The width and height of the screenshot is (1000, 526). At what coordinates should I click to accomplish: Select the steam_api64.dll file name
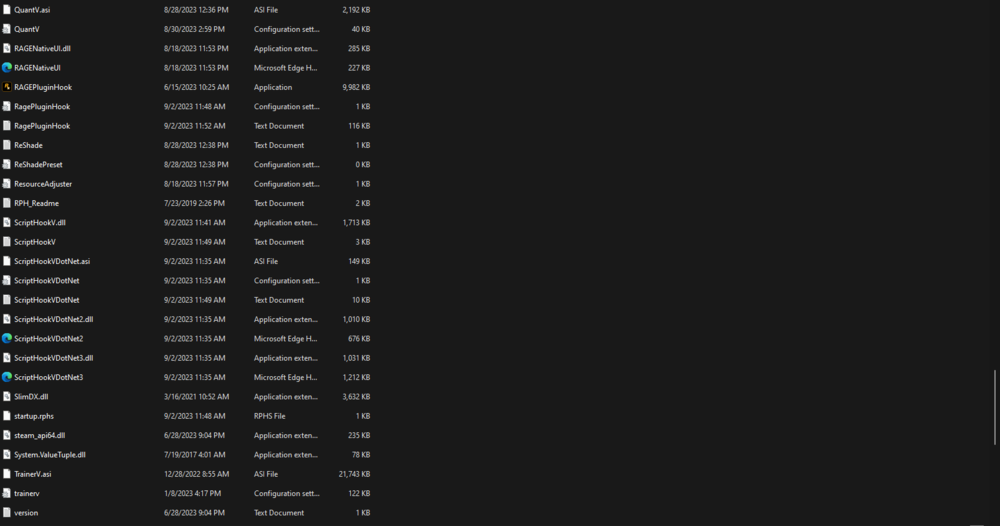click(40, 435)
